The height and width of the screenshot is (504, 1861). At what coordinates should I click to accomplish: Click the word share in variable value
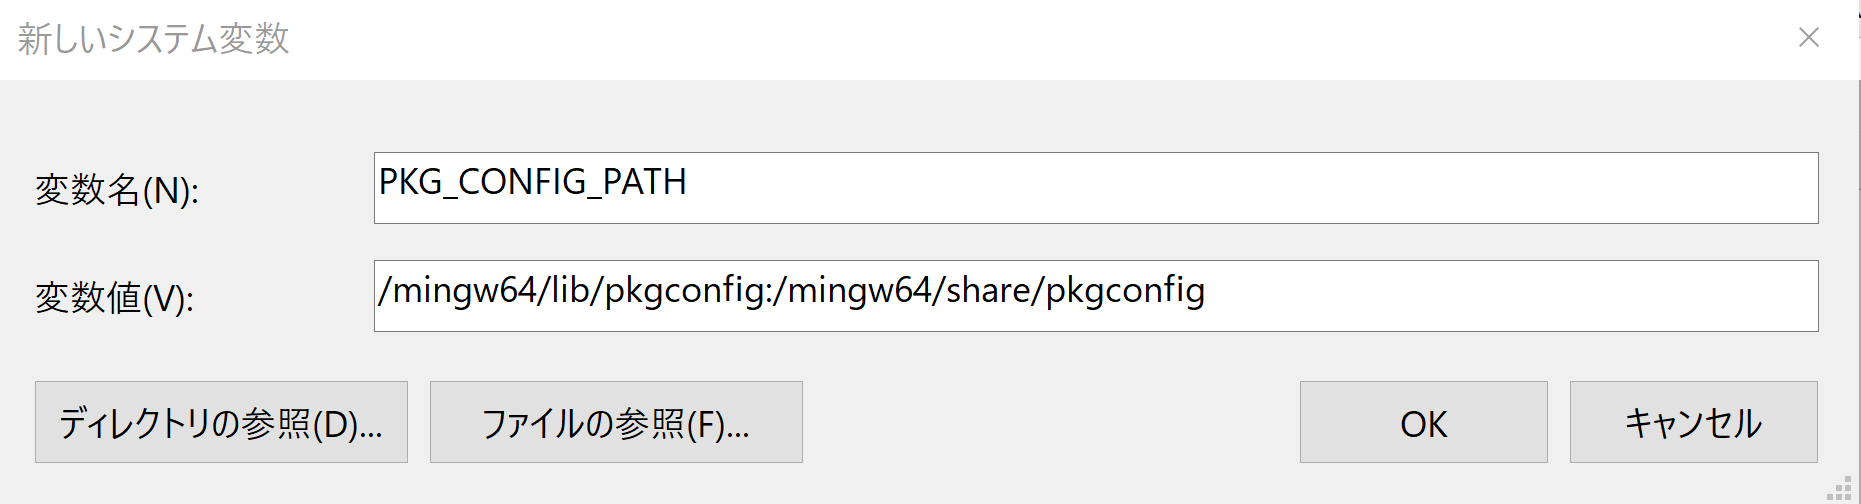click(988, 290)
